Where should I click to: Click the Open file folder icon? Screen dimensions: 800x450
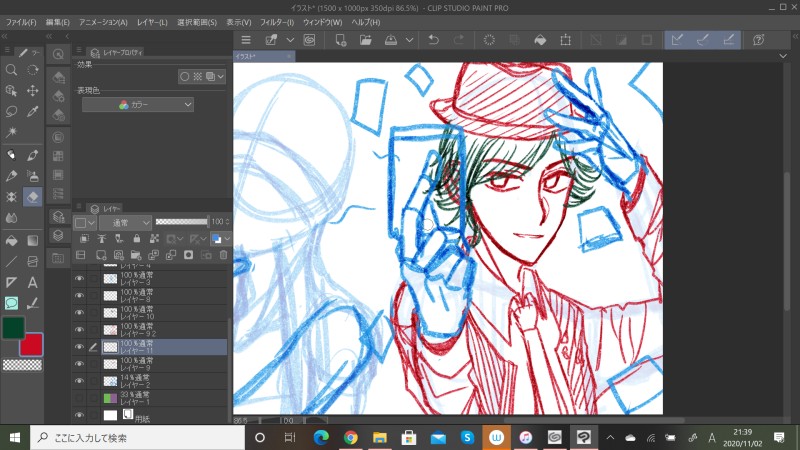coord(366,40)
